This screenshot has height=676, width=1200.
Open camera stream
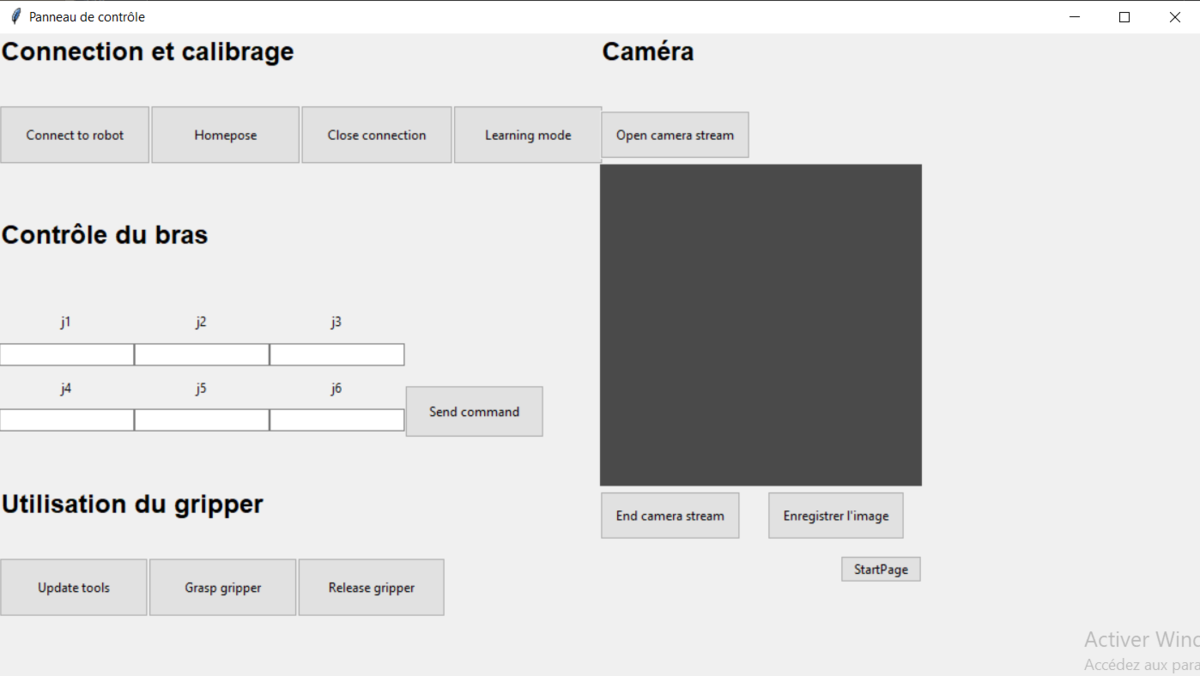pos(675,135)
